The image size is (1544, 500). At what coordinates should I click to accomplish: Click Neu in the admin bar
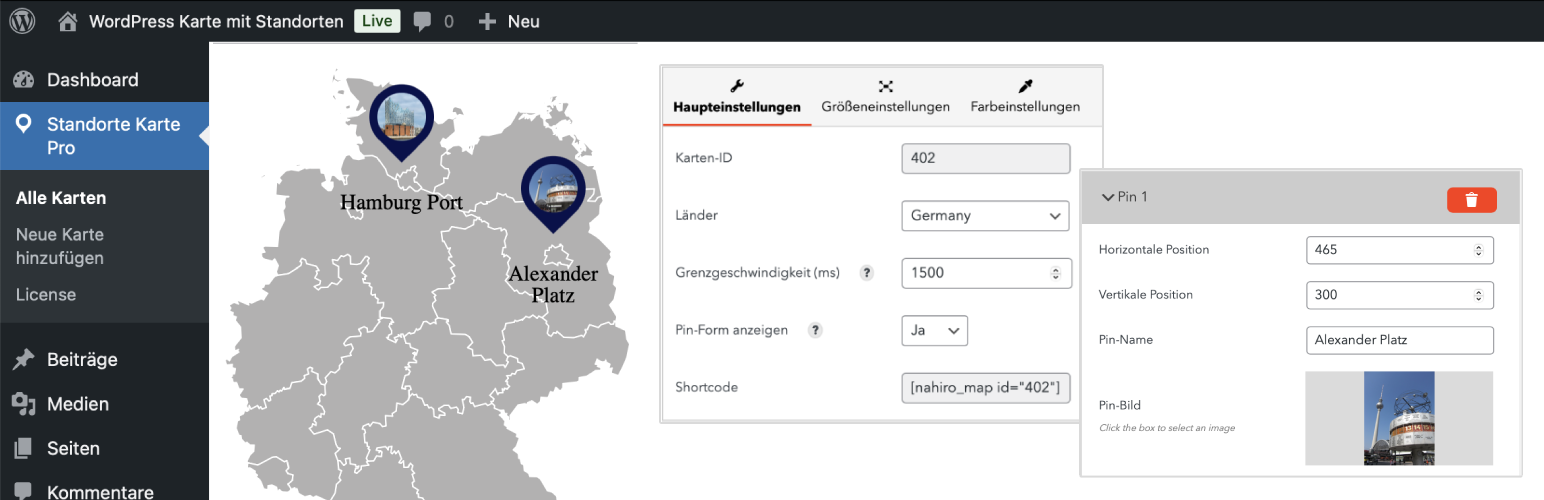tap(523, 21)
